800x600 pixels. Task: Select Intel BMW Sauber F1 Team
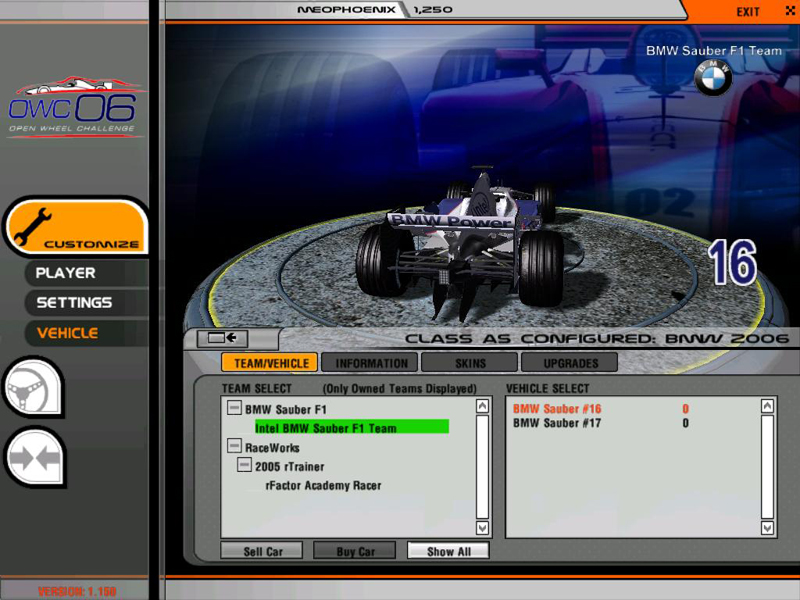click(352, 427)
